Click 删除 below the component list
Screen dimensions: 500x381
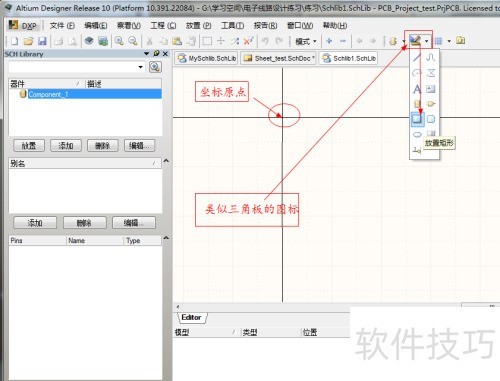click(x=102, y=145)
